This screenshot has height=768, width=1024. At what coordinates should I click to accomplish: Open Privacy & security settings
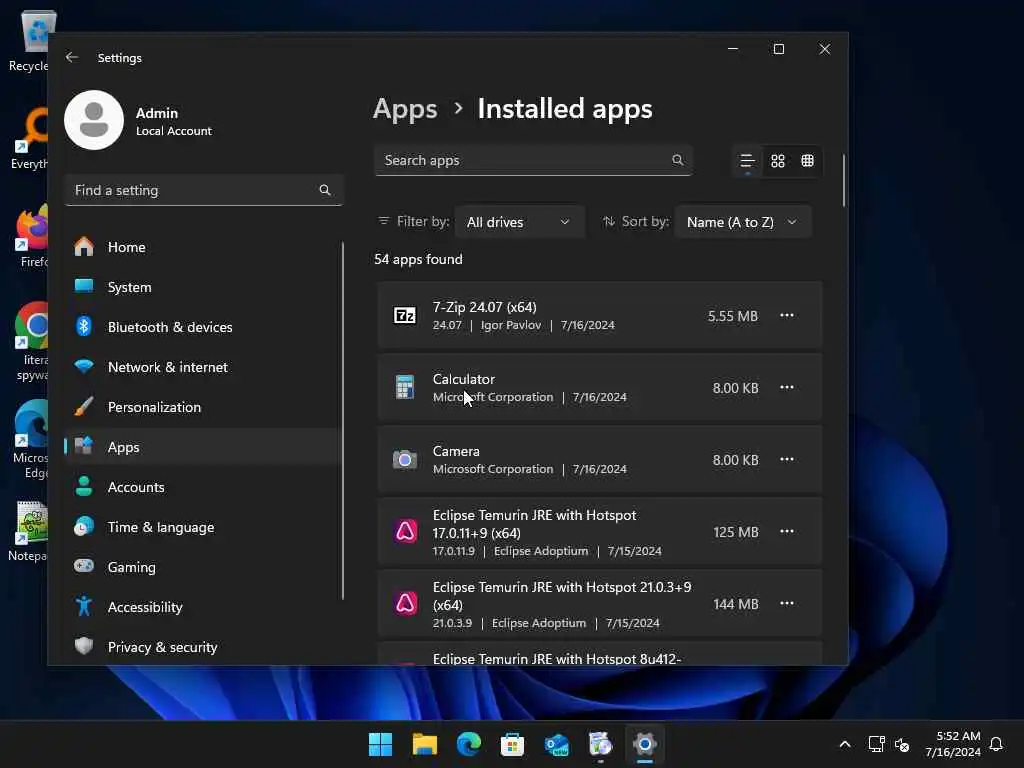203,647
